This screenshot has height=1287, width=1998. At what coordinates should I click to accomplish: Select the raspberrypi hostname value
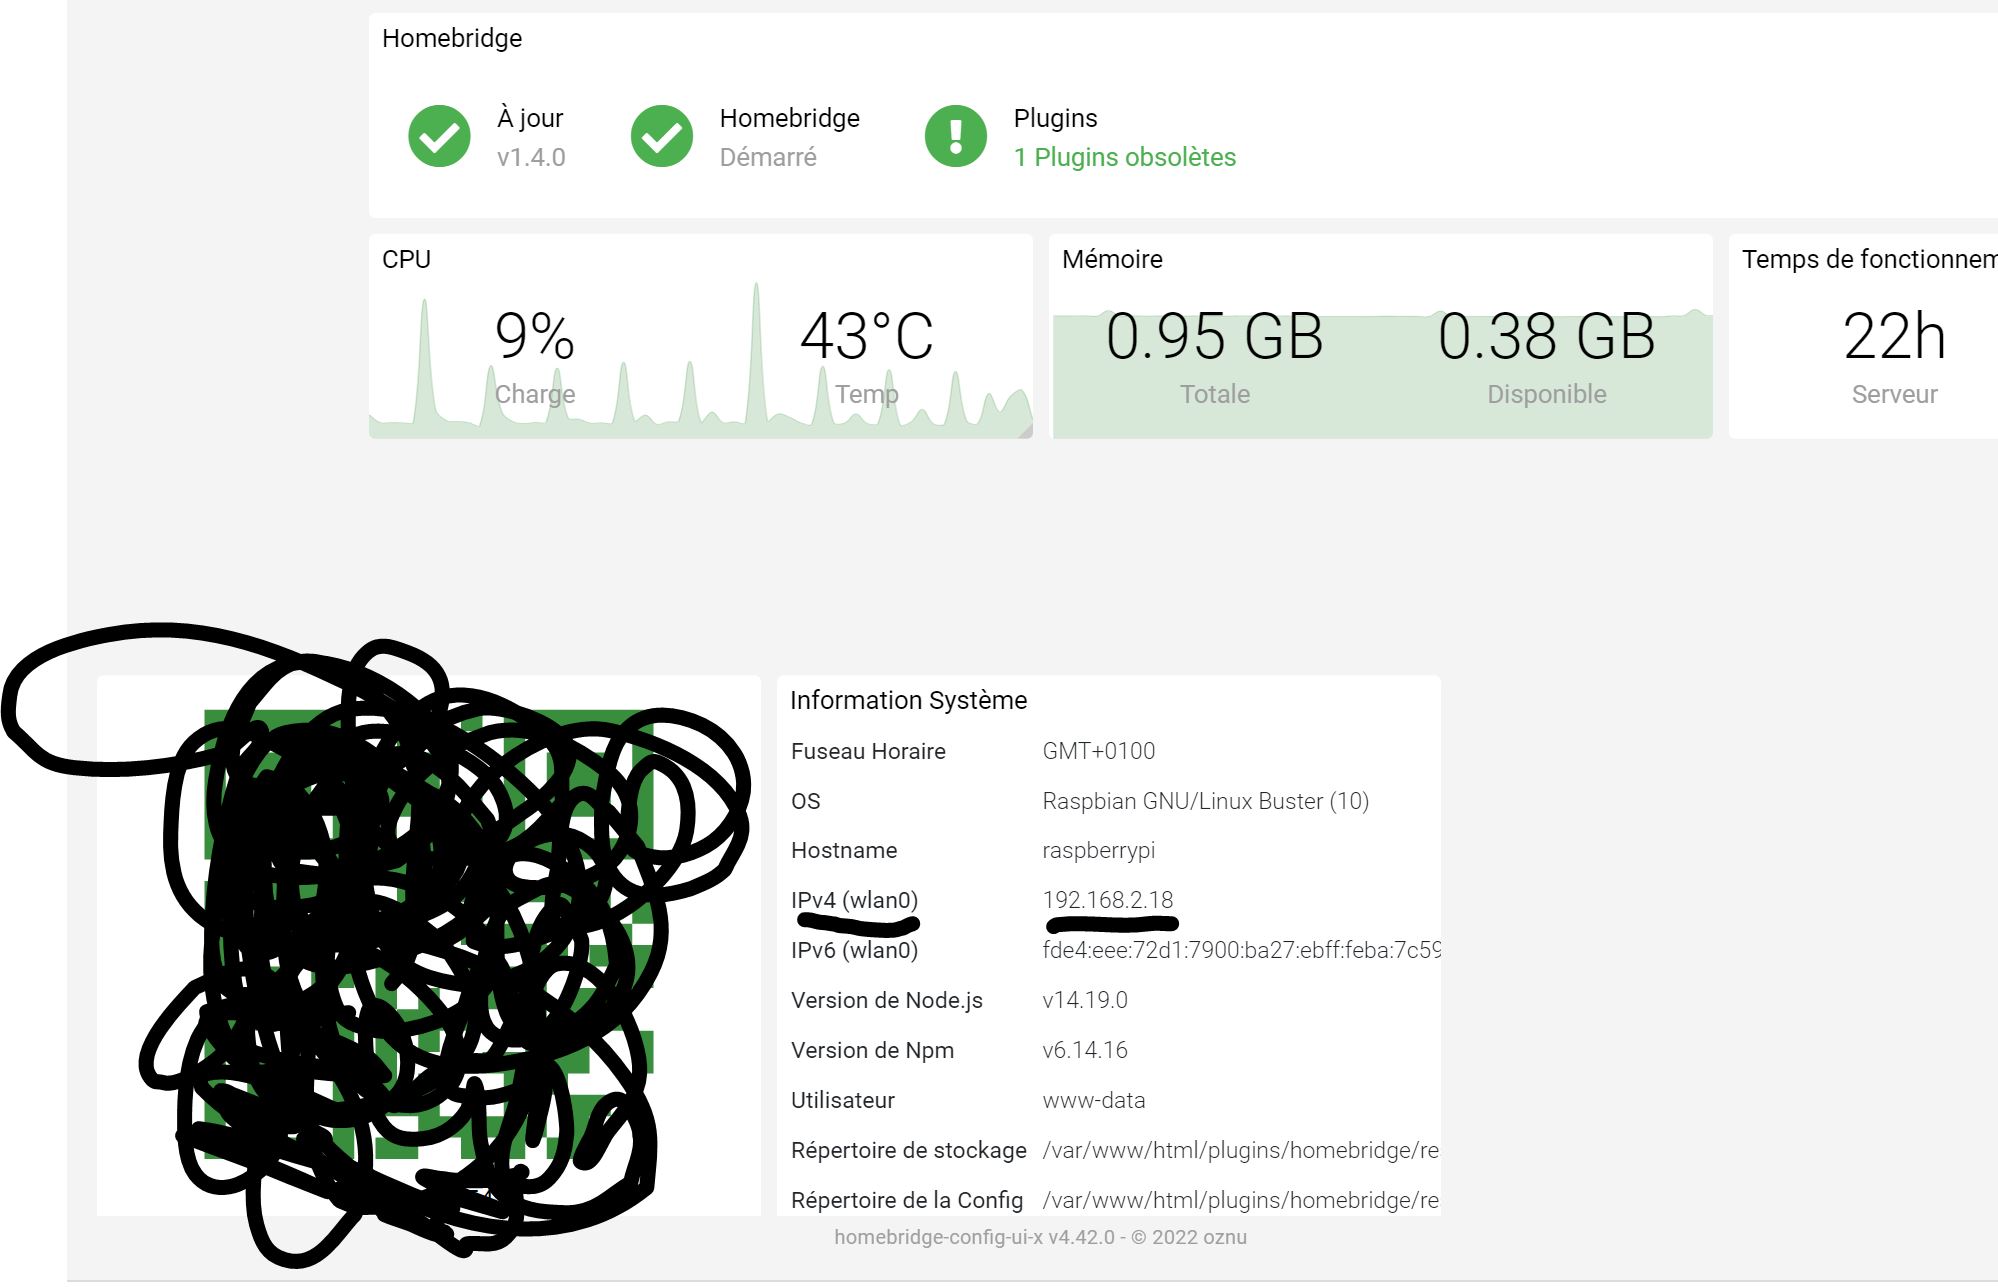1098,850
